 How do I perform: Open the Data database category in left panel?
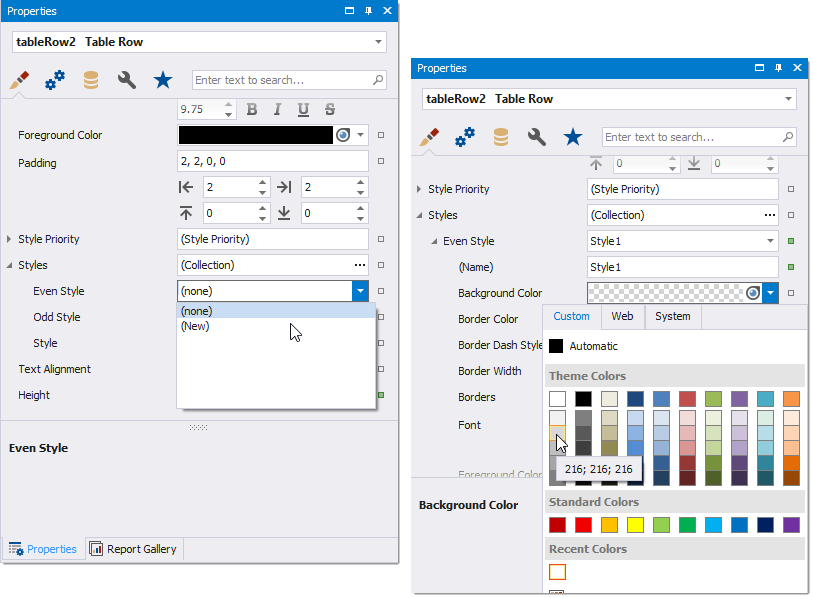click(91, 80)
